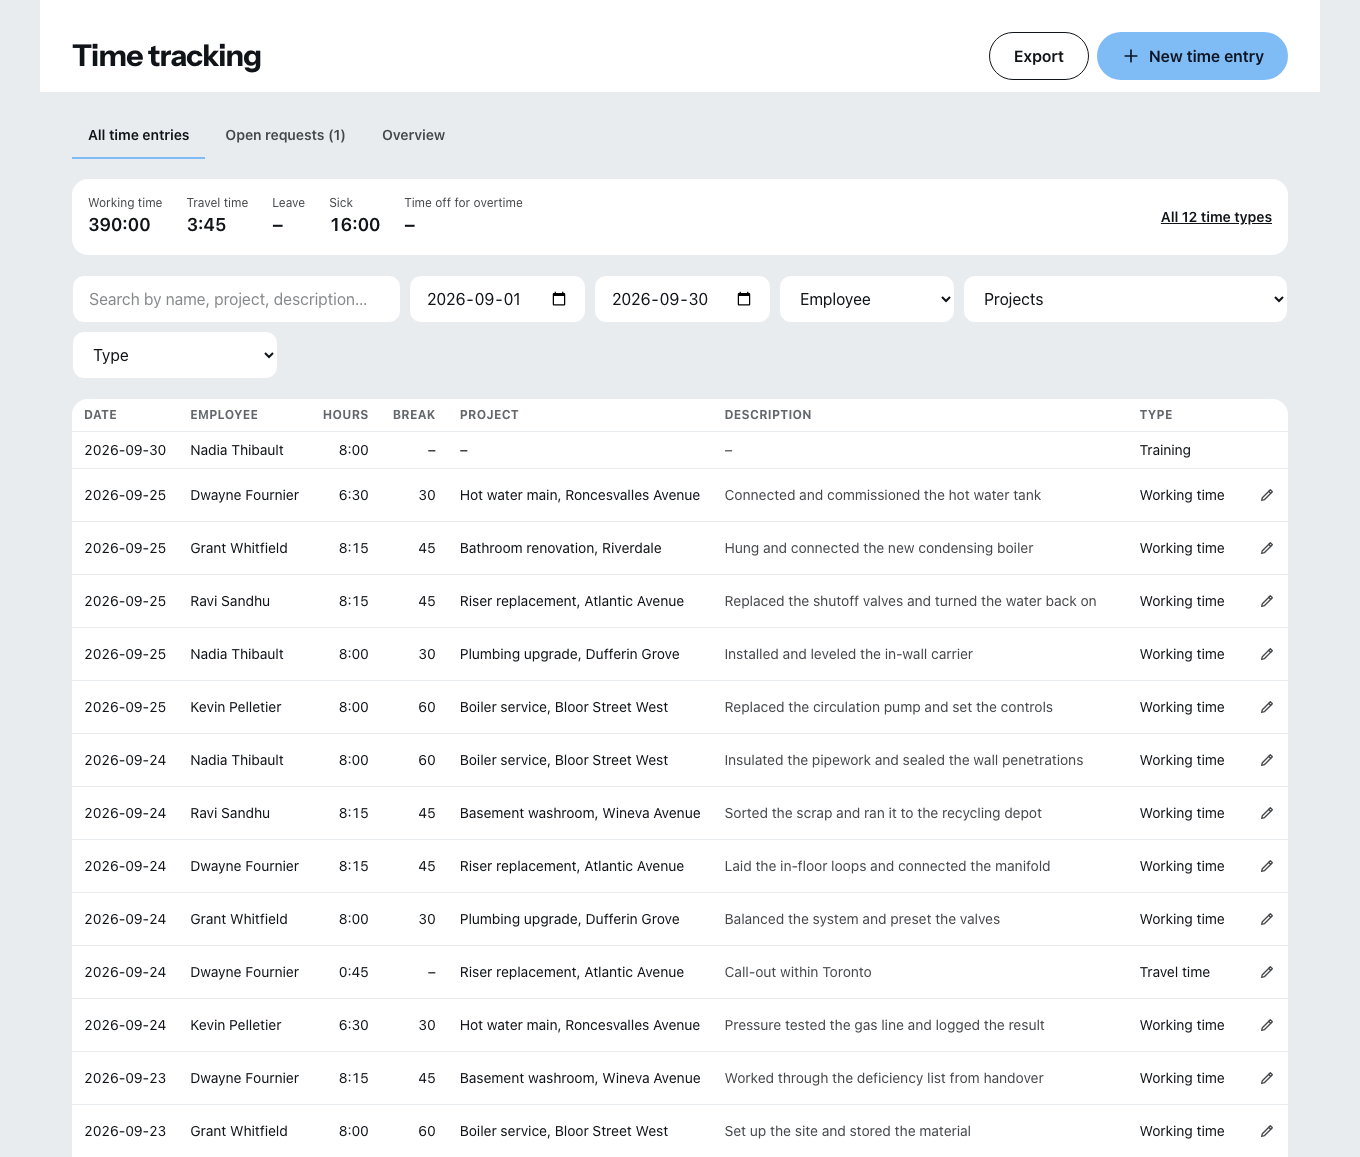
Task: Click the 'Time off for overtime' label
Action: 463,203
